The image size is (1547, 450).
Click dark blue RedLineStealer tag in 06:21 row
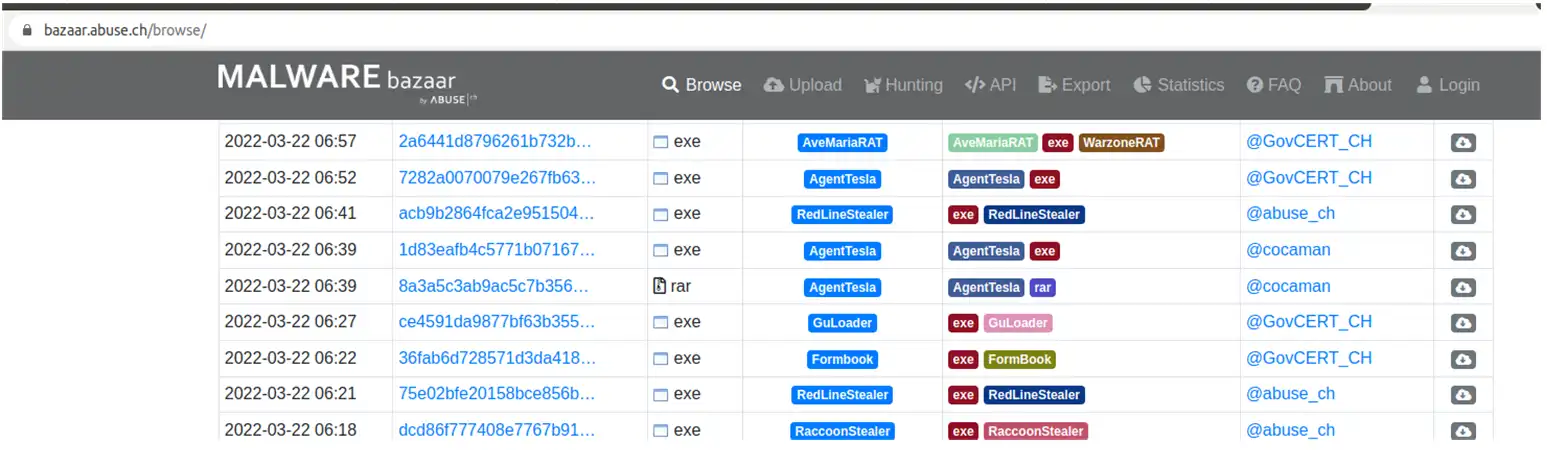[1034, 395]
